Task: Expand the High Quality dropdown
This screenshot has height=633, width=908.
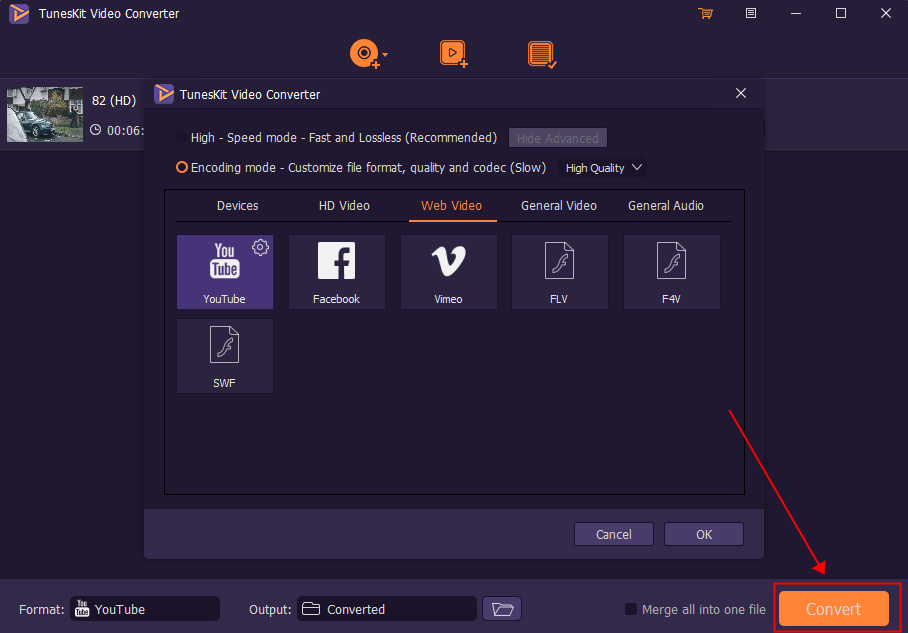Action: click(x=602, y=168)
